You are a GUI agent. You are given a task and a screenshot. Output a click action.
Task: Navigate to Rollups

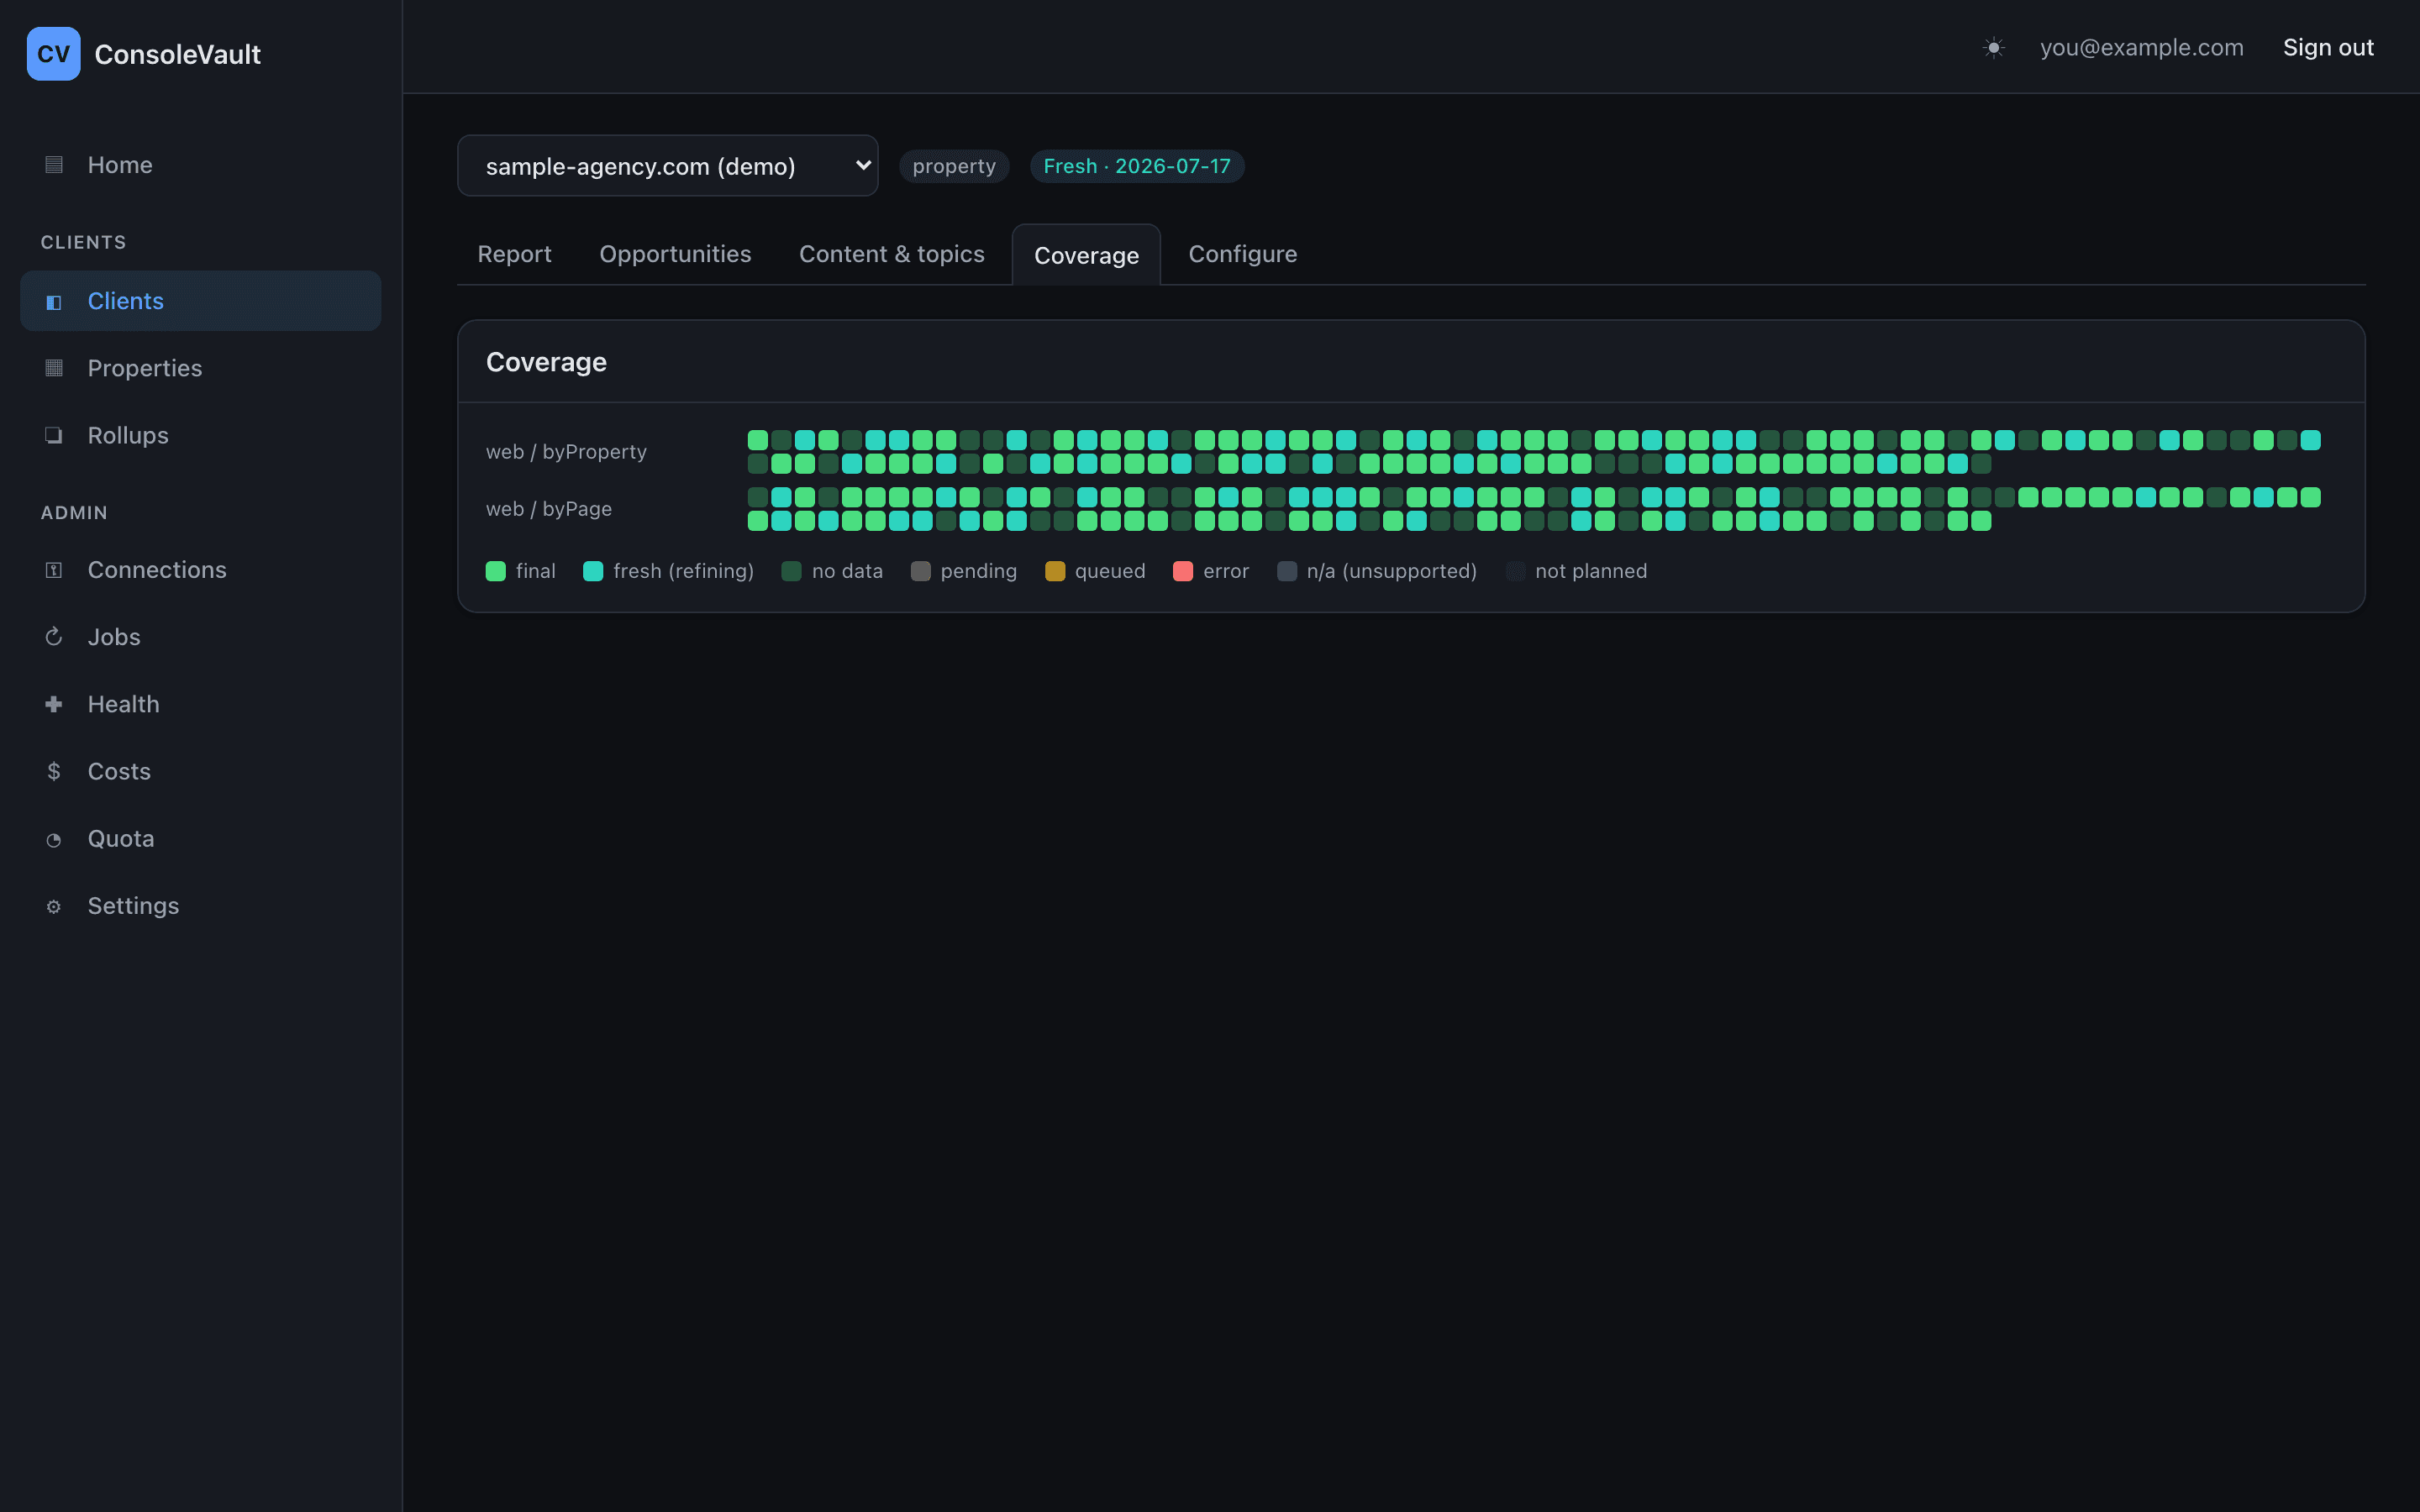coord(200,435)
